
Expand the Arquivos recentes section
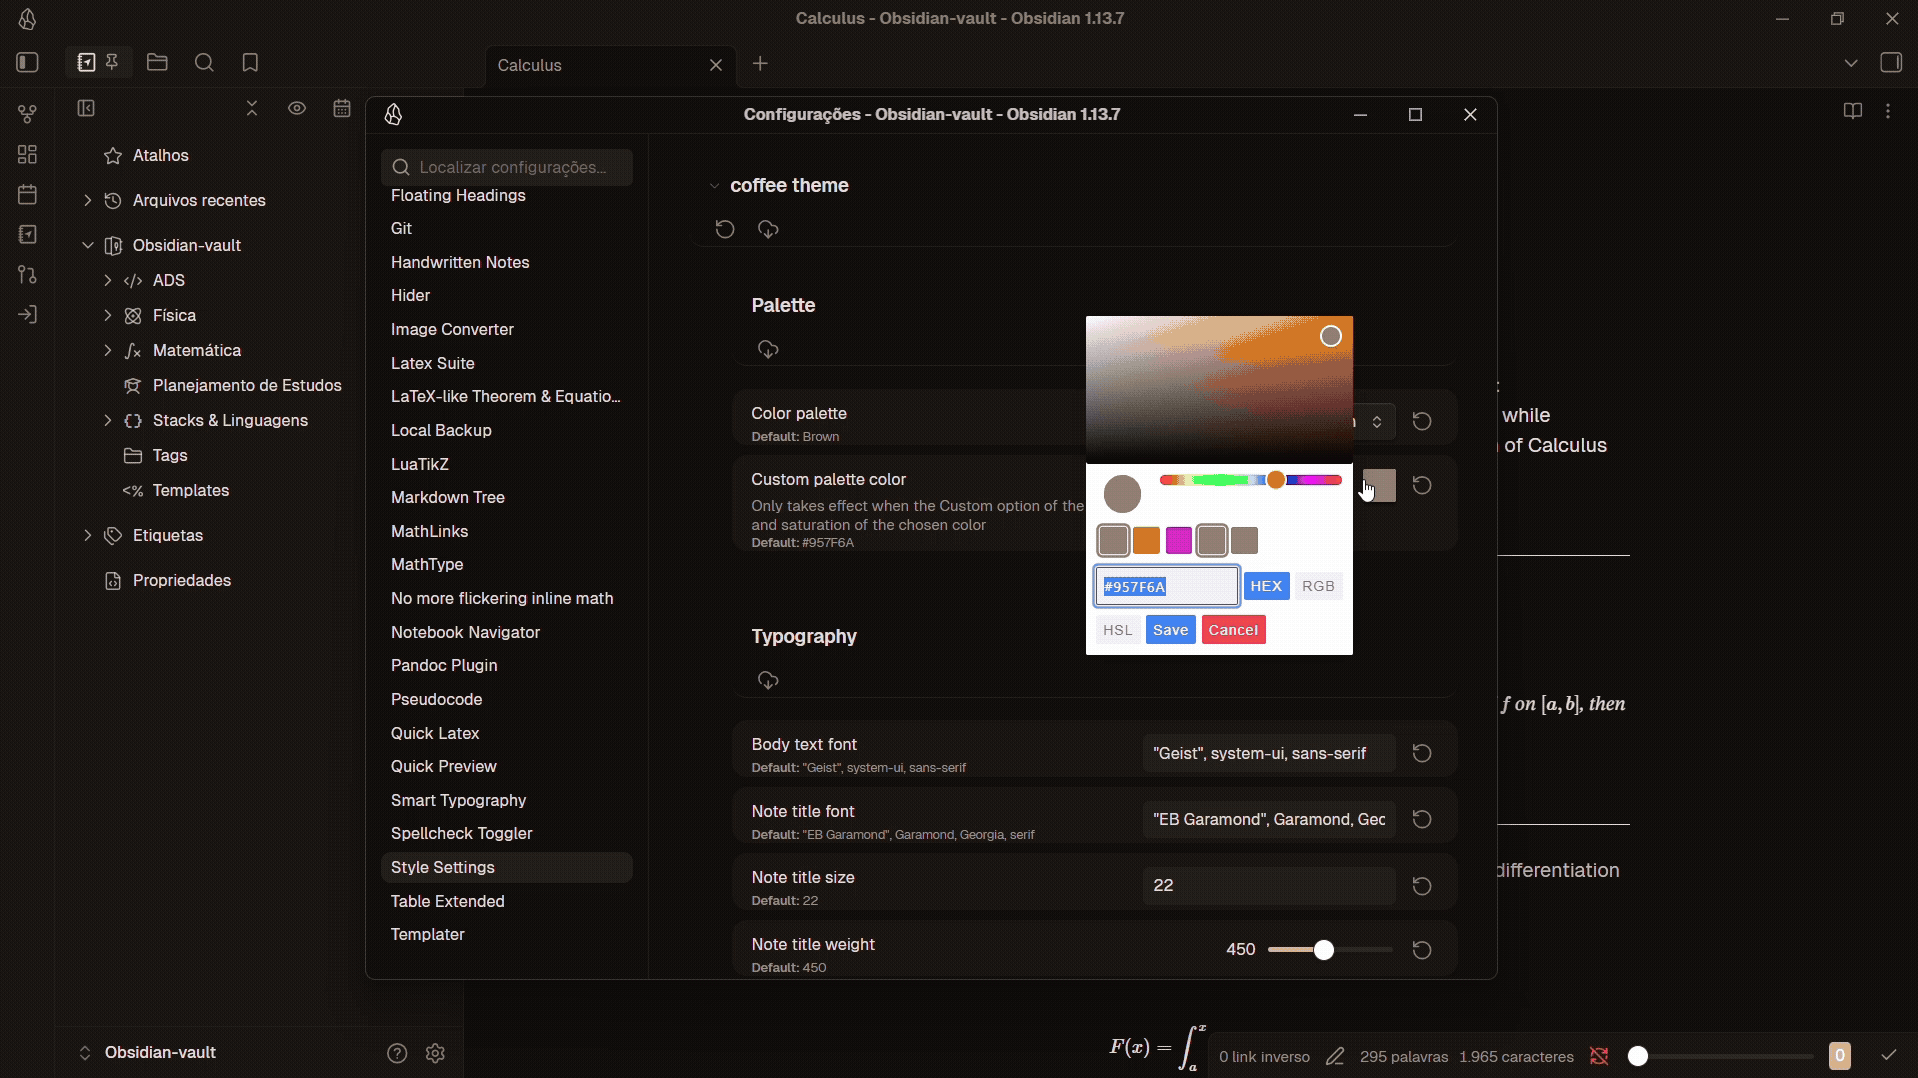87,200
